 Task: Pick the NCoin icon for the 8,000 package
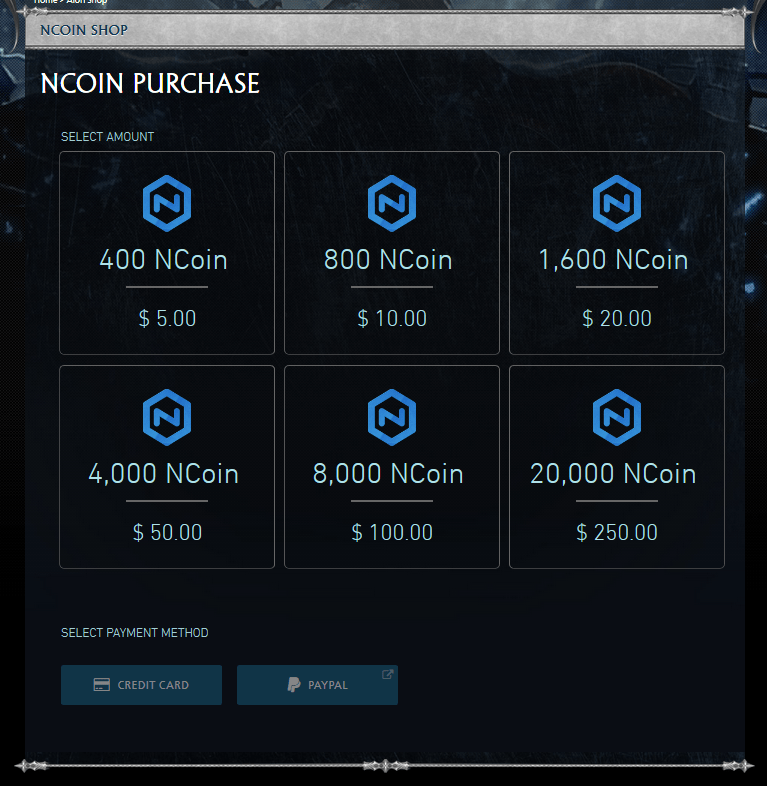coord(392,418)
